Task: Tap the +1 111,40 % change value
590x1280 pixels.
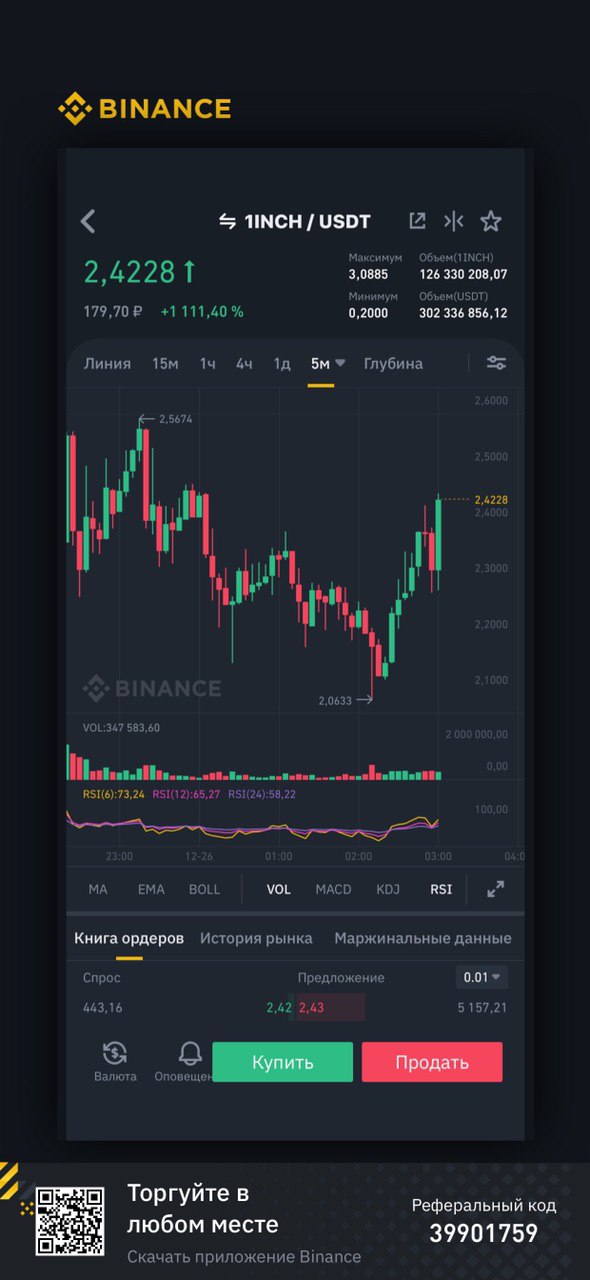Action: (203, 311)
